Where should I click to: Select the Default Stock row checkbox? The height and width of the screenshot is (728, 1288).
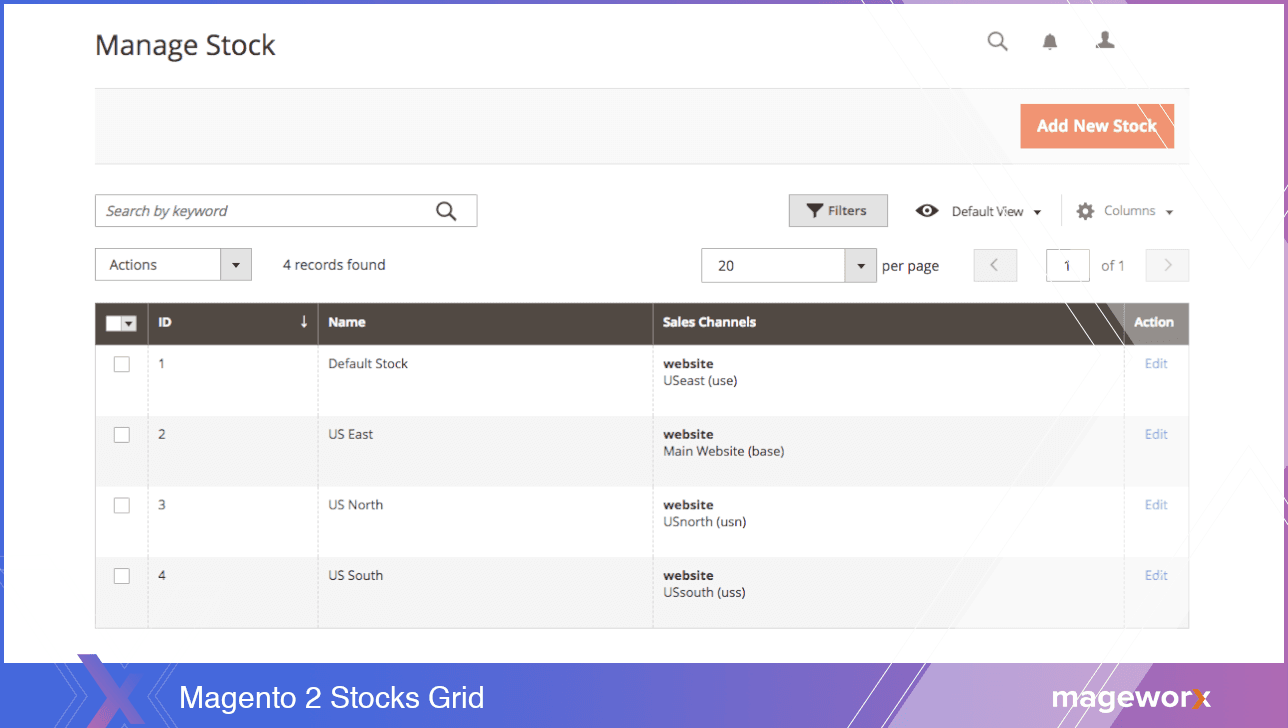click(122, 364)
